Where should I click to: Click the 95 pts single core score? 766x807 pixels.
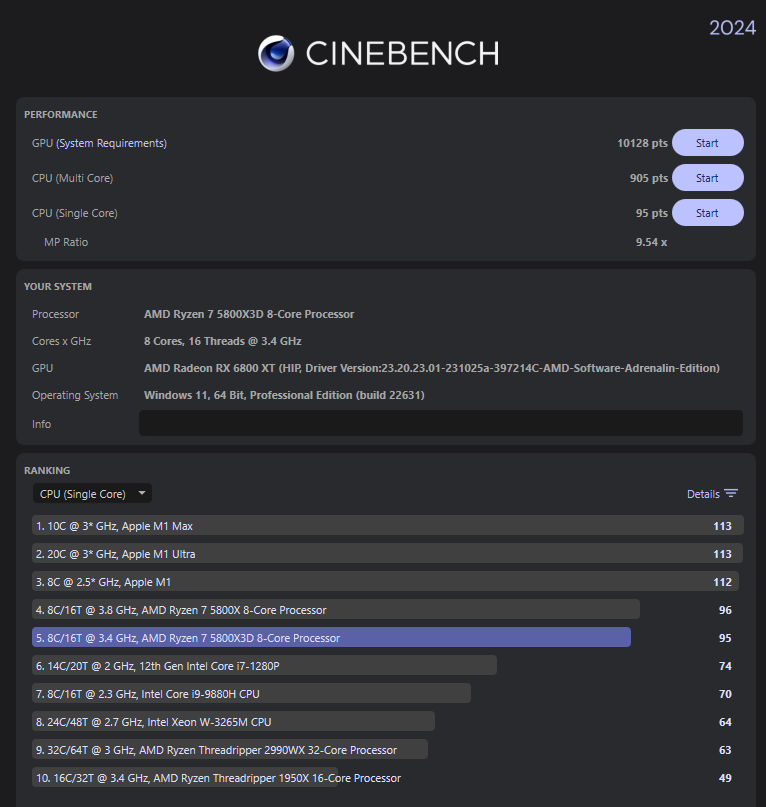(651, 213)
